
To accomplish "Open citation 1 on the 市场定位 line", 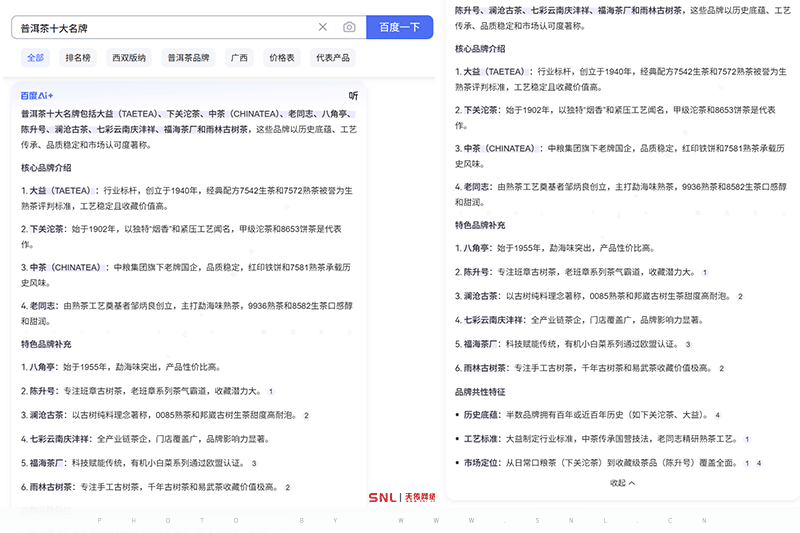I will pos(747,463).
